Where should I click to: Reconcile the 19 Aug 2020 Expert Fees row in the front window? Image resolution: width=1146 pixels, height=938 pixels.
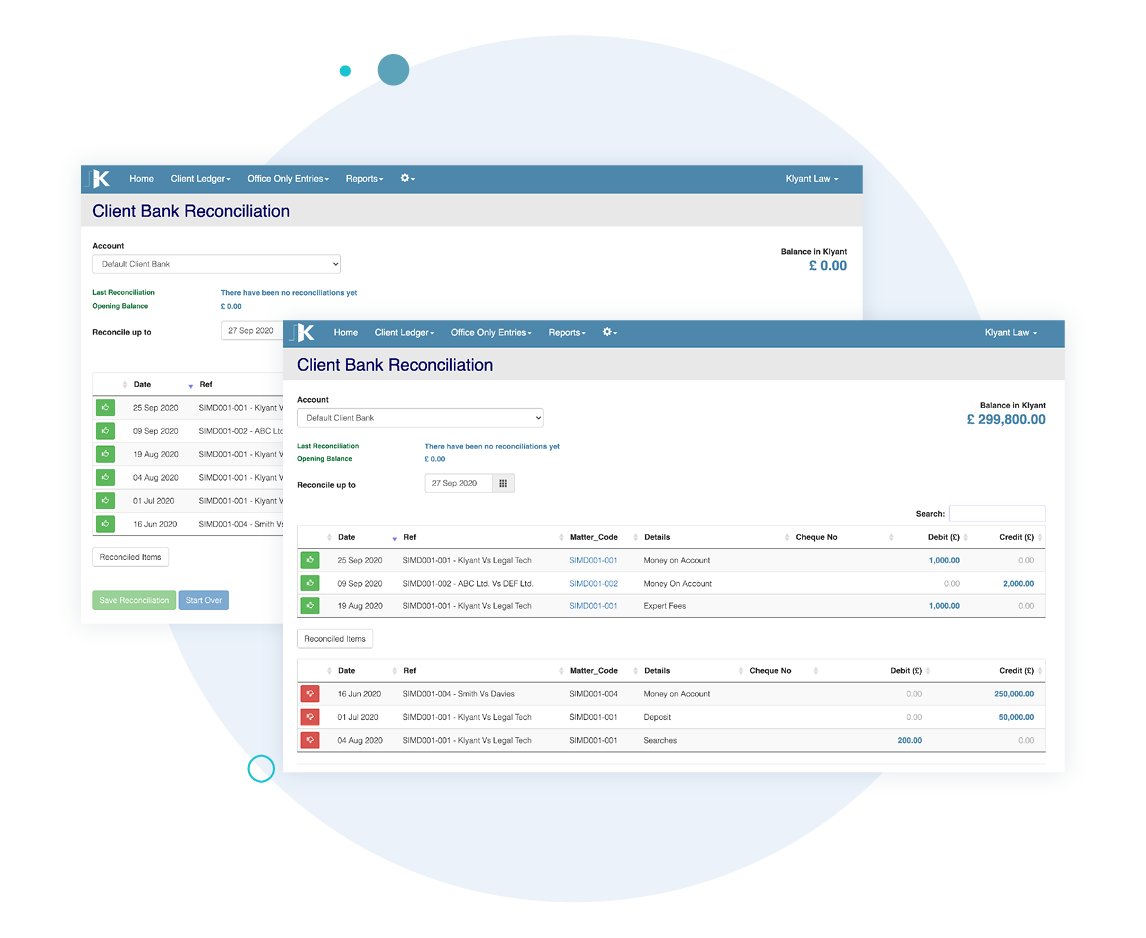coord(310,605)
